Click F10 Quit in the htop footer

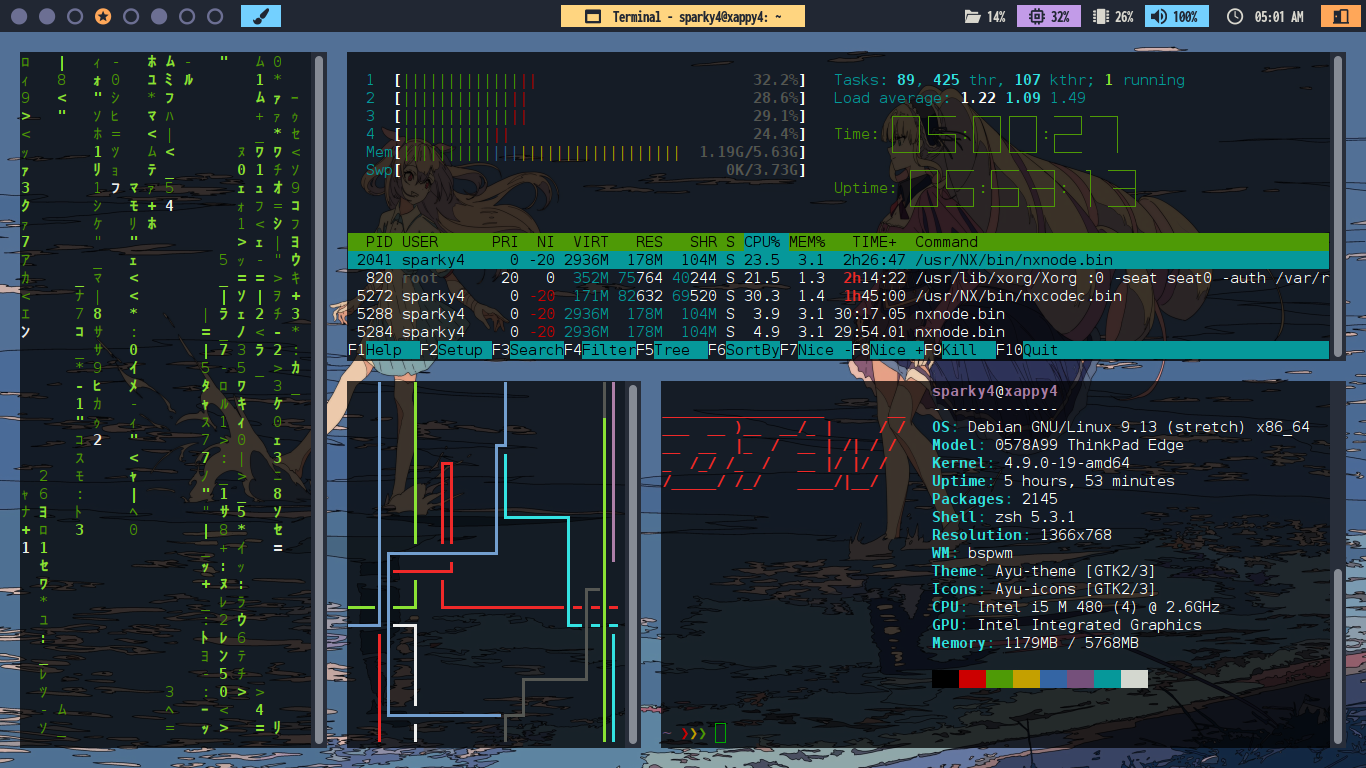(1039, 350)
